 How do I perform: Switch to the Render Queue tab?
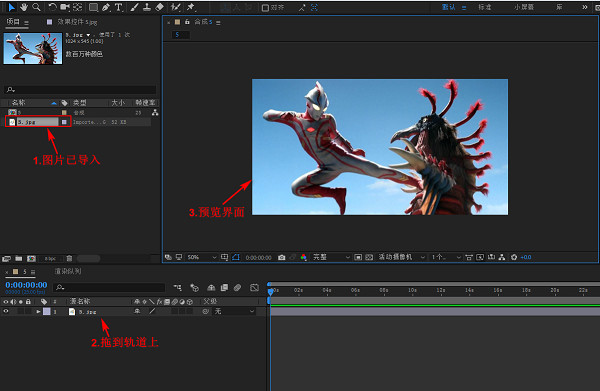point(68,271)
